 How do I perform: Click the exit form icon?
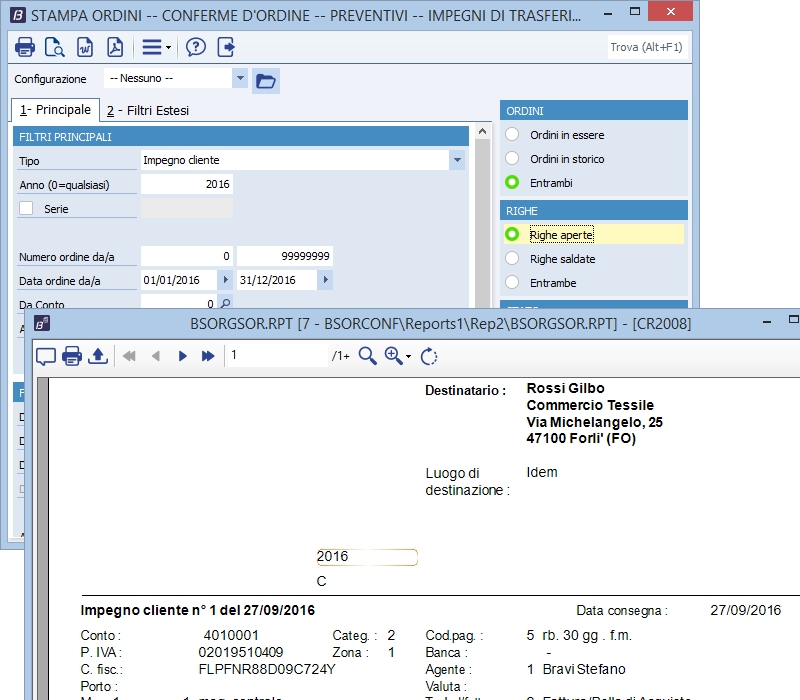point(226,47)
